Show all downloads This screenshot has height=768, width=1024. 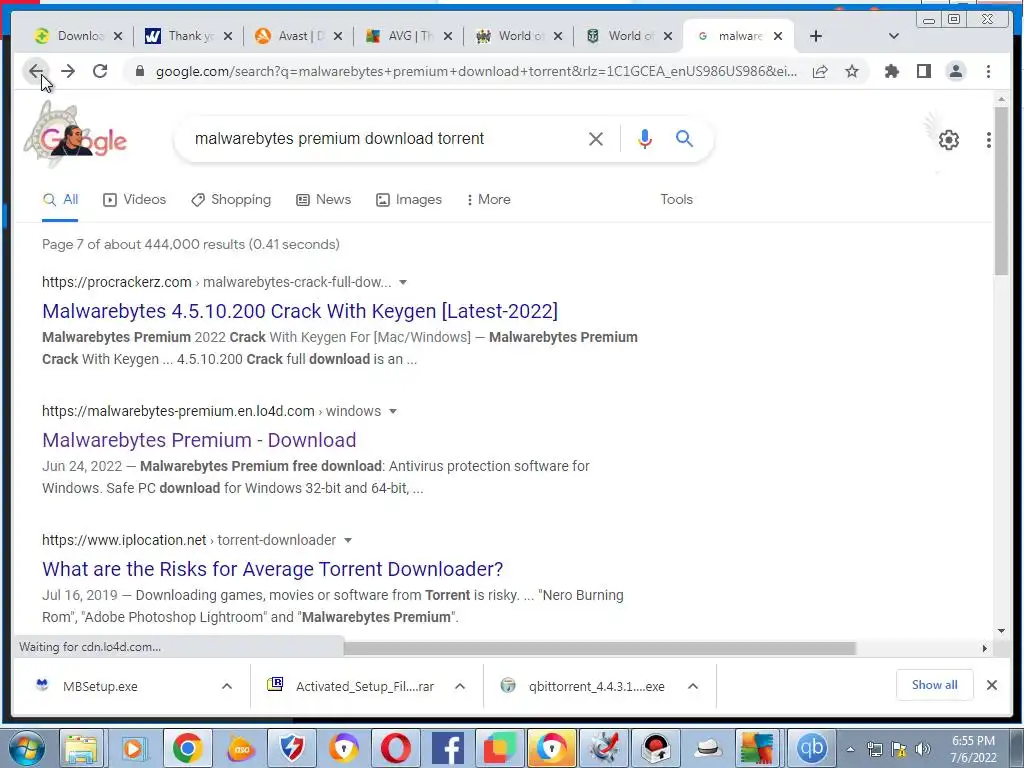coord(935,684)
